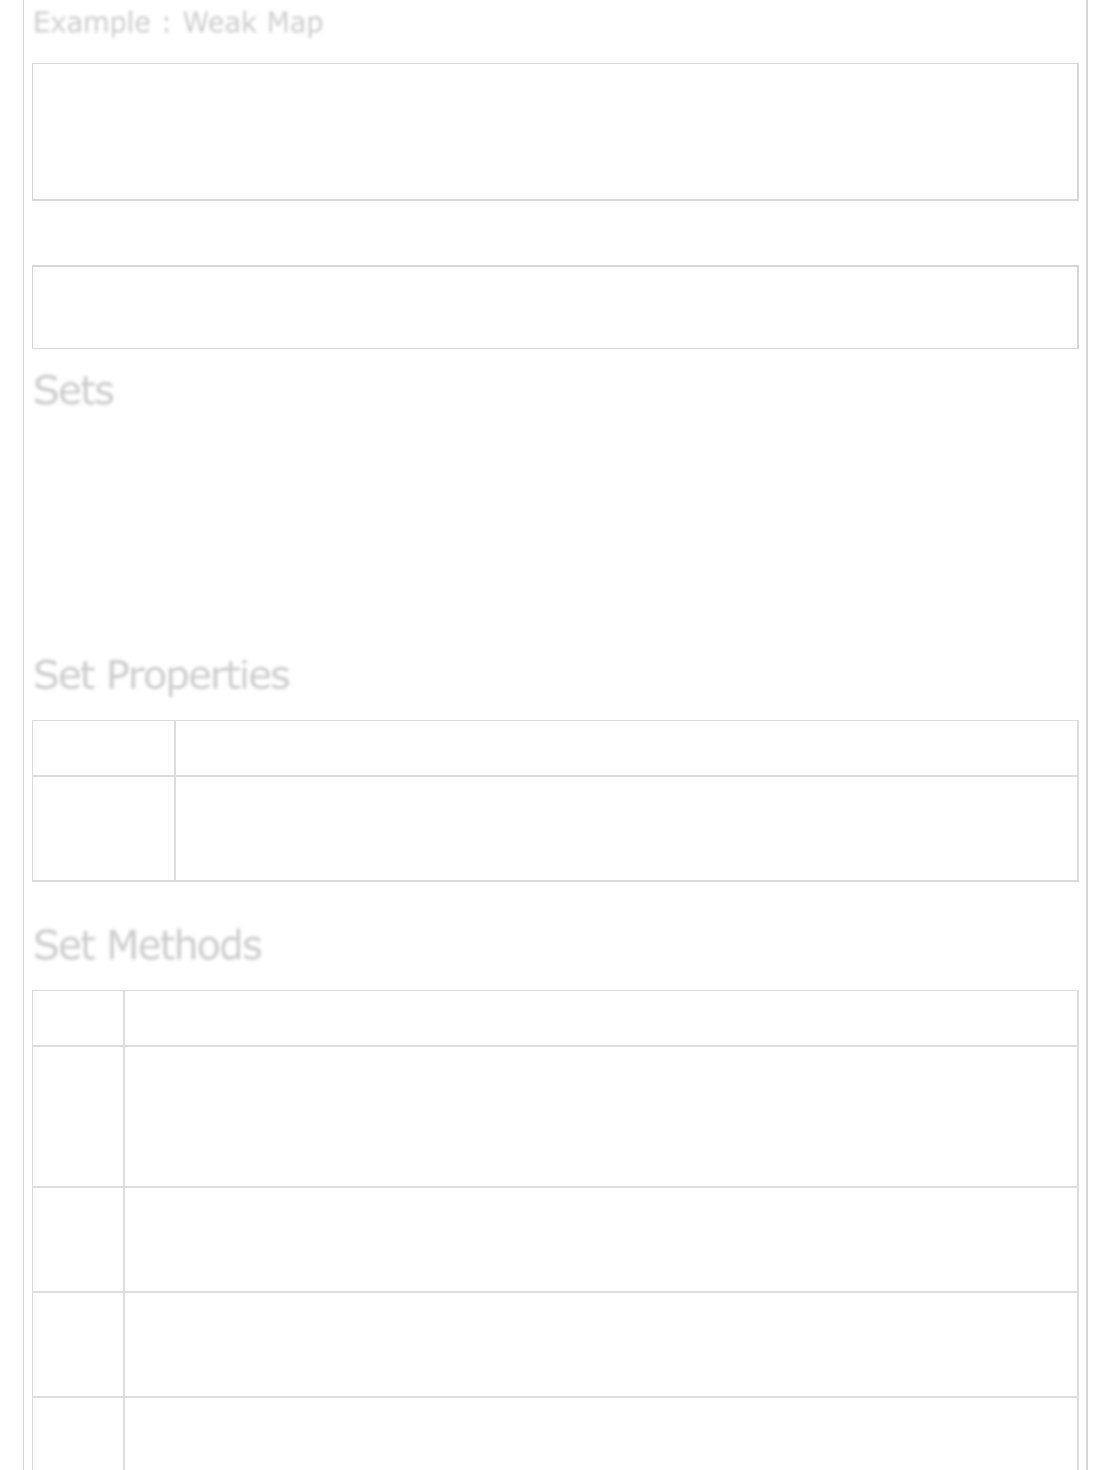This screenshot has width=1110, height=1470.
Task: Click Set Methods first body row right cell
Action: coord(600,1117)
